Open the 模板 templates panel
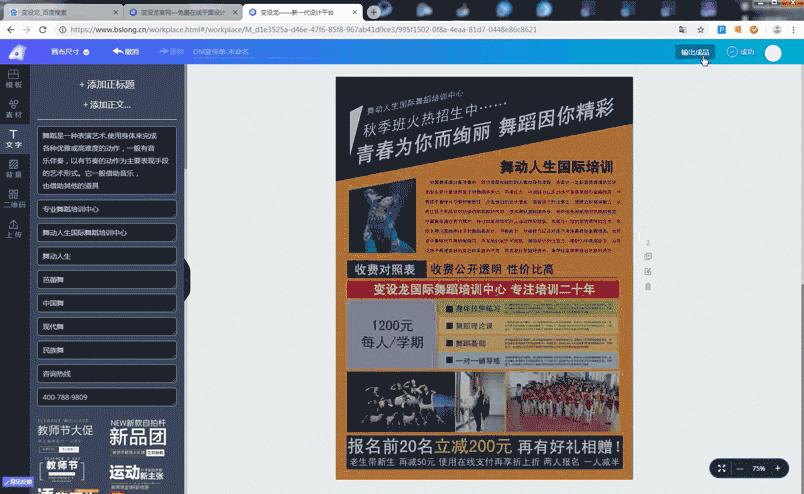Viewport: 804px width, 494px height. pos(13,79)
